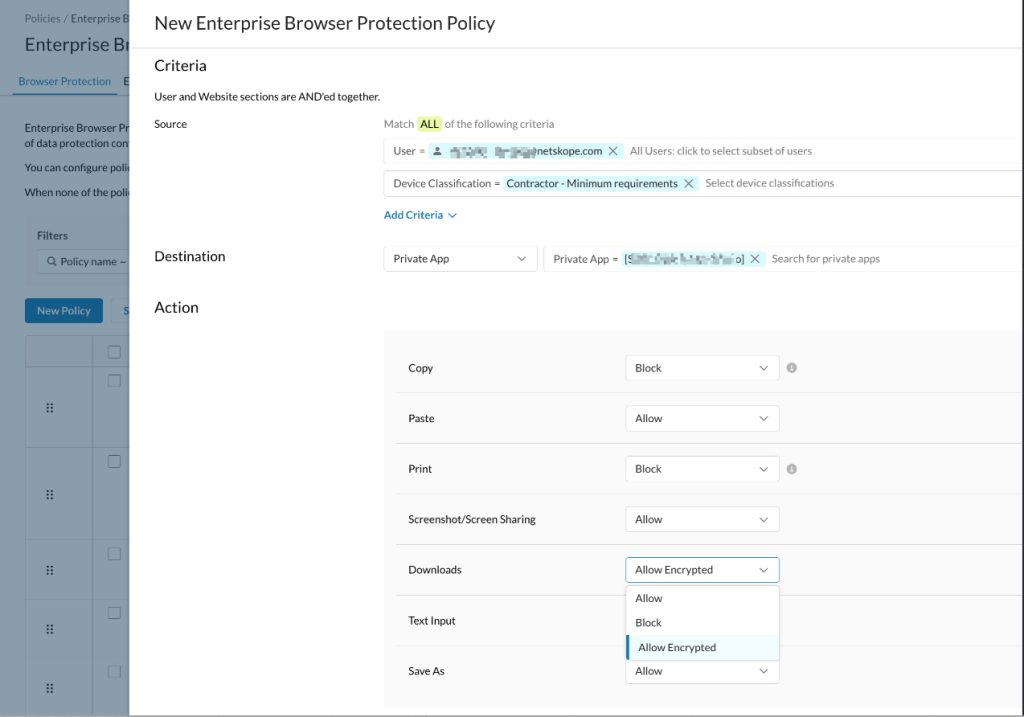Remove the netskope.com user chip
This screenshot has width=1024, height=717.
point(613,151)
